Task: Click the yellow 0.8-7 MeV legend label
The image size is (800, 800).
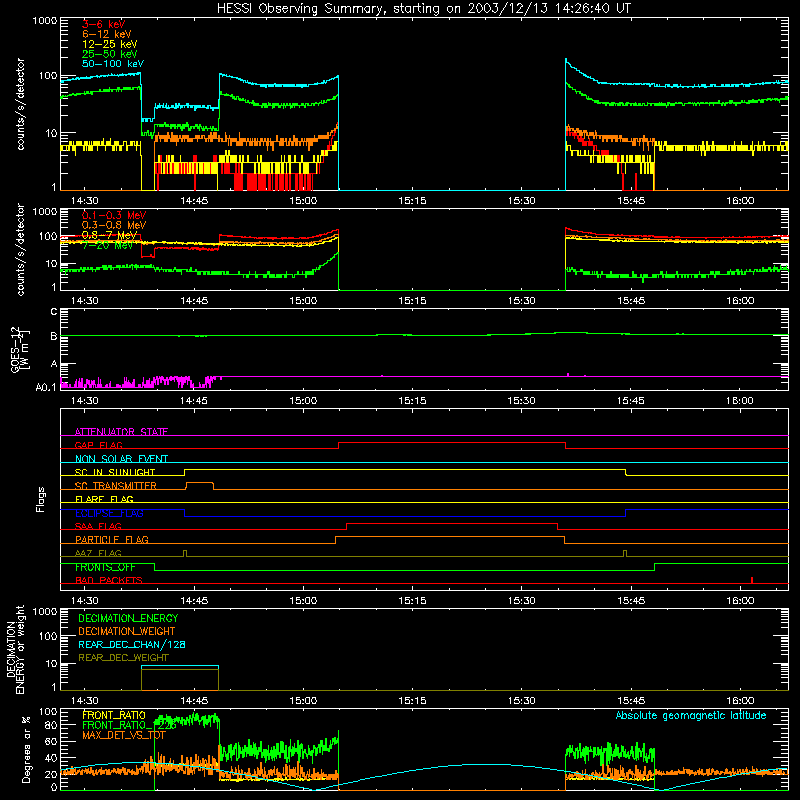Action: [109, 235]
